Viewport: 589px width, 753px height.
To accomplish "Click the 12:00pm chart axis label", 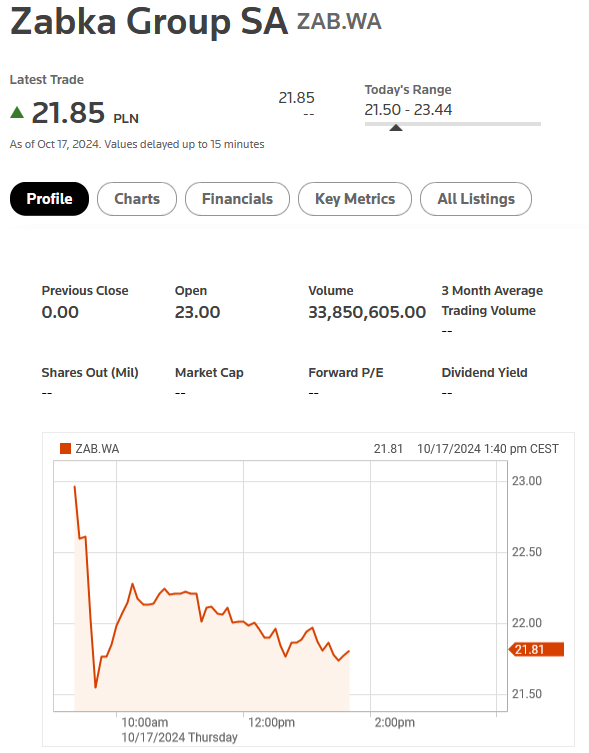I will pyautogui.click(x=271, y=722).
